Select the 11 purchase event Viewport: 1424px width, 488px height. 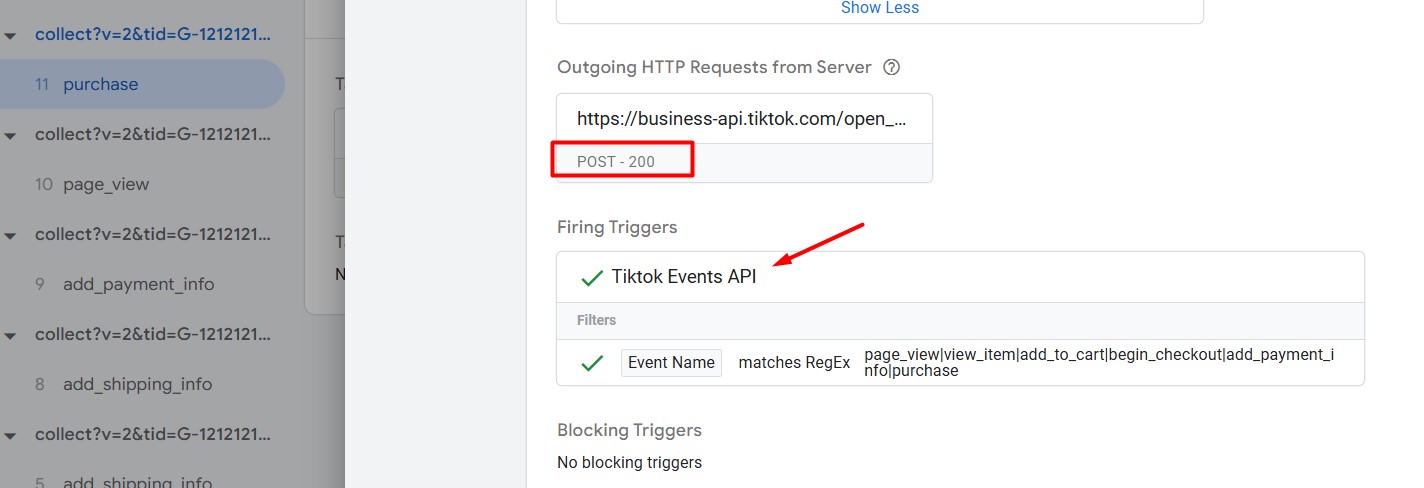(x=142, y=84)
